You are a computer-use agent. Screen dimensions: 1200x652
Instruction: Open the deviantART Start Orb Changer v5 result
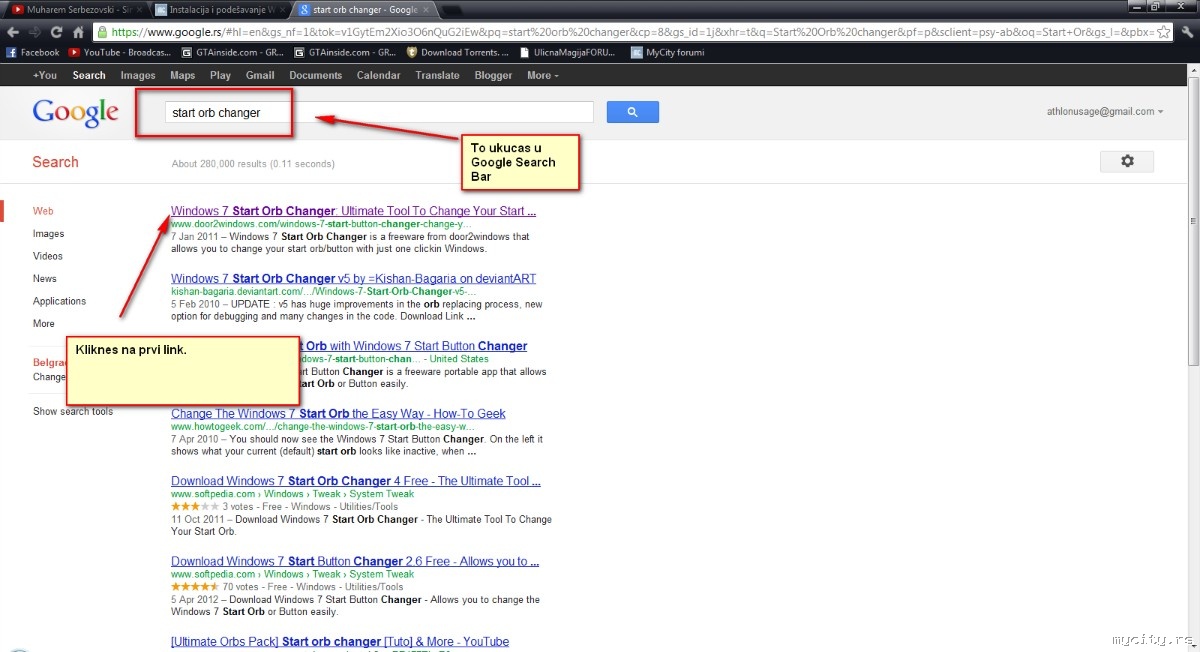coord(353,278)
